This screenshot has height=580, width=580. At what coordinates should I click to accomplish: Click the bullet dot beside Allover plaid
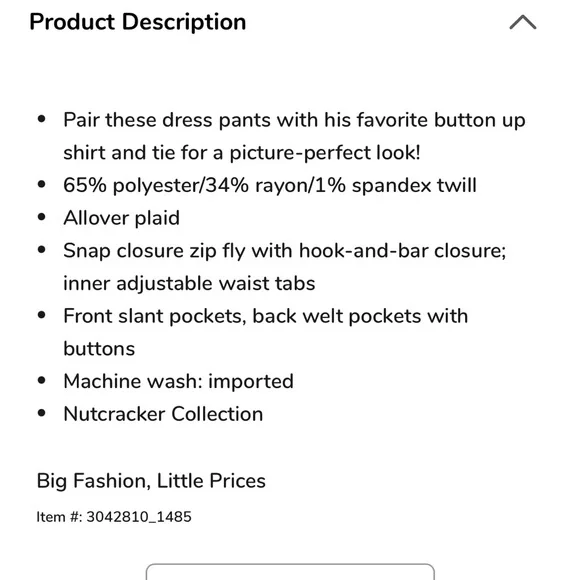tap(42, 217)
